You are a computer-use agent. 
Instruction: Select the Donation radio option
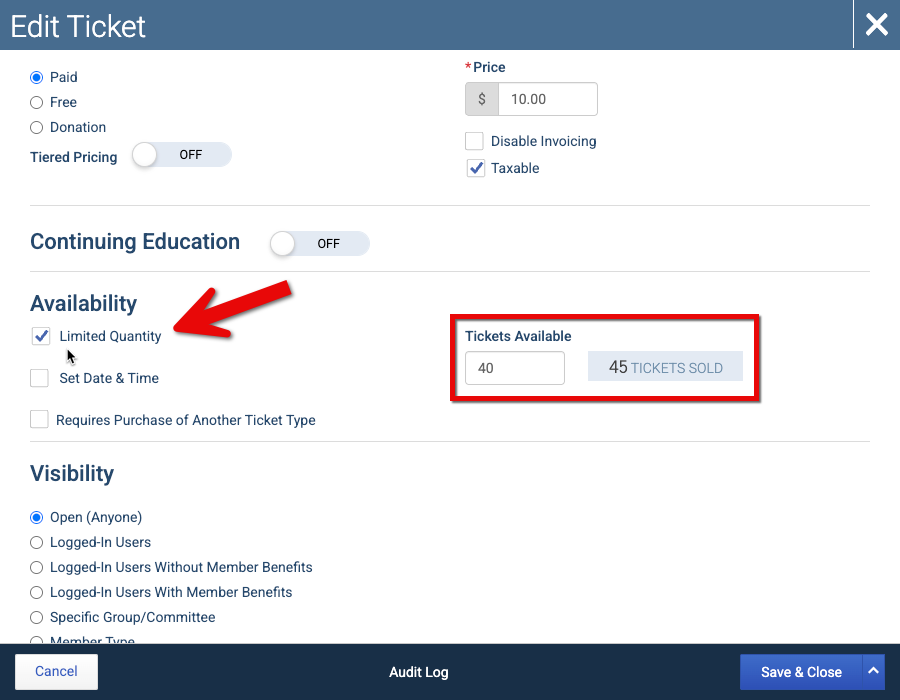coord(37,127)
